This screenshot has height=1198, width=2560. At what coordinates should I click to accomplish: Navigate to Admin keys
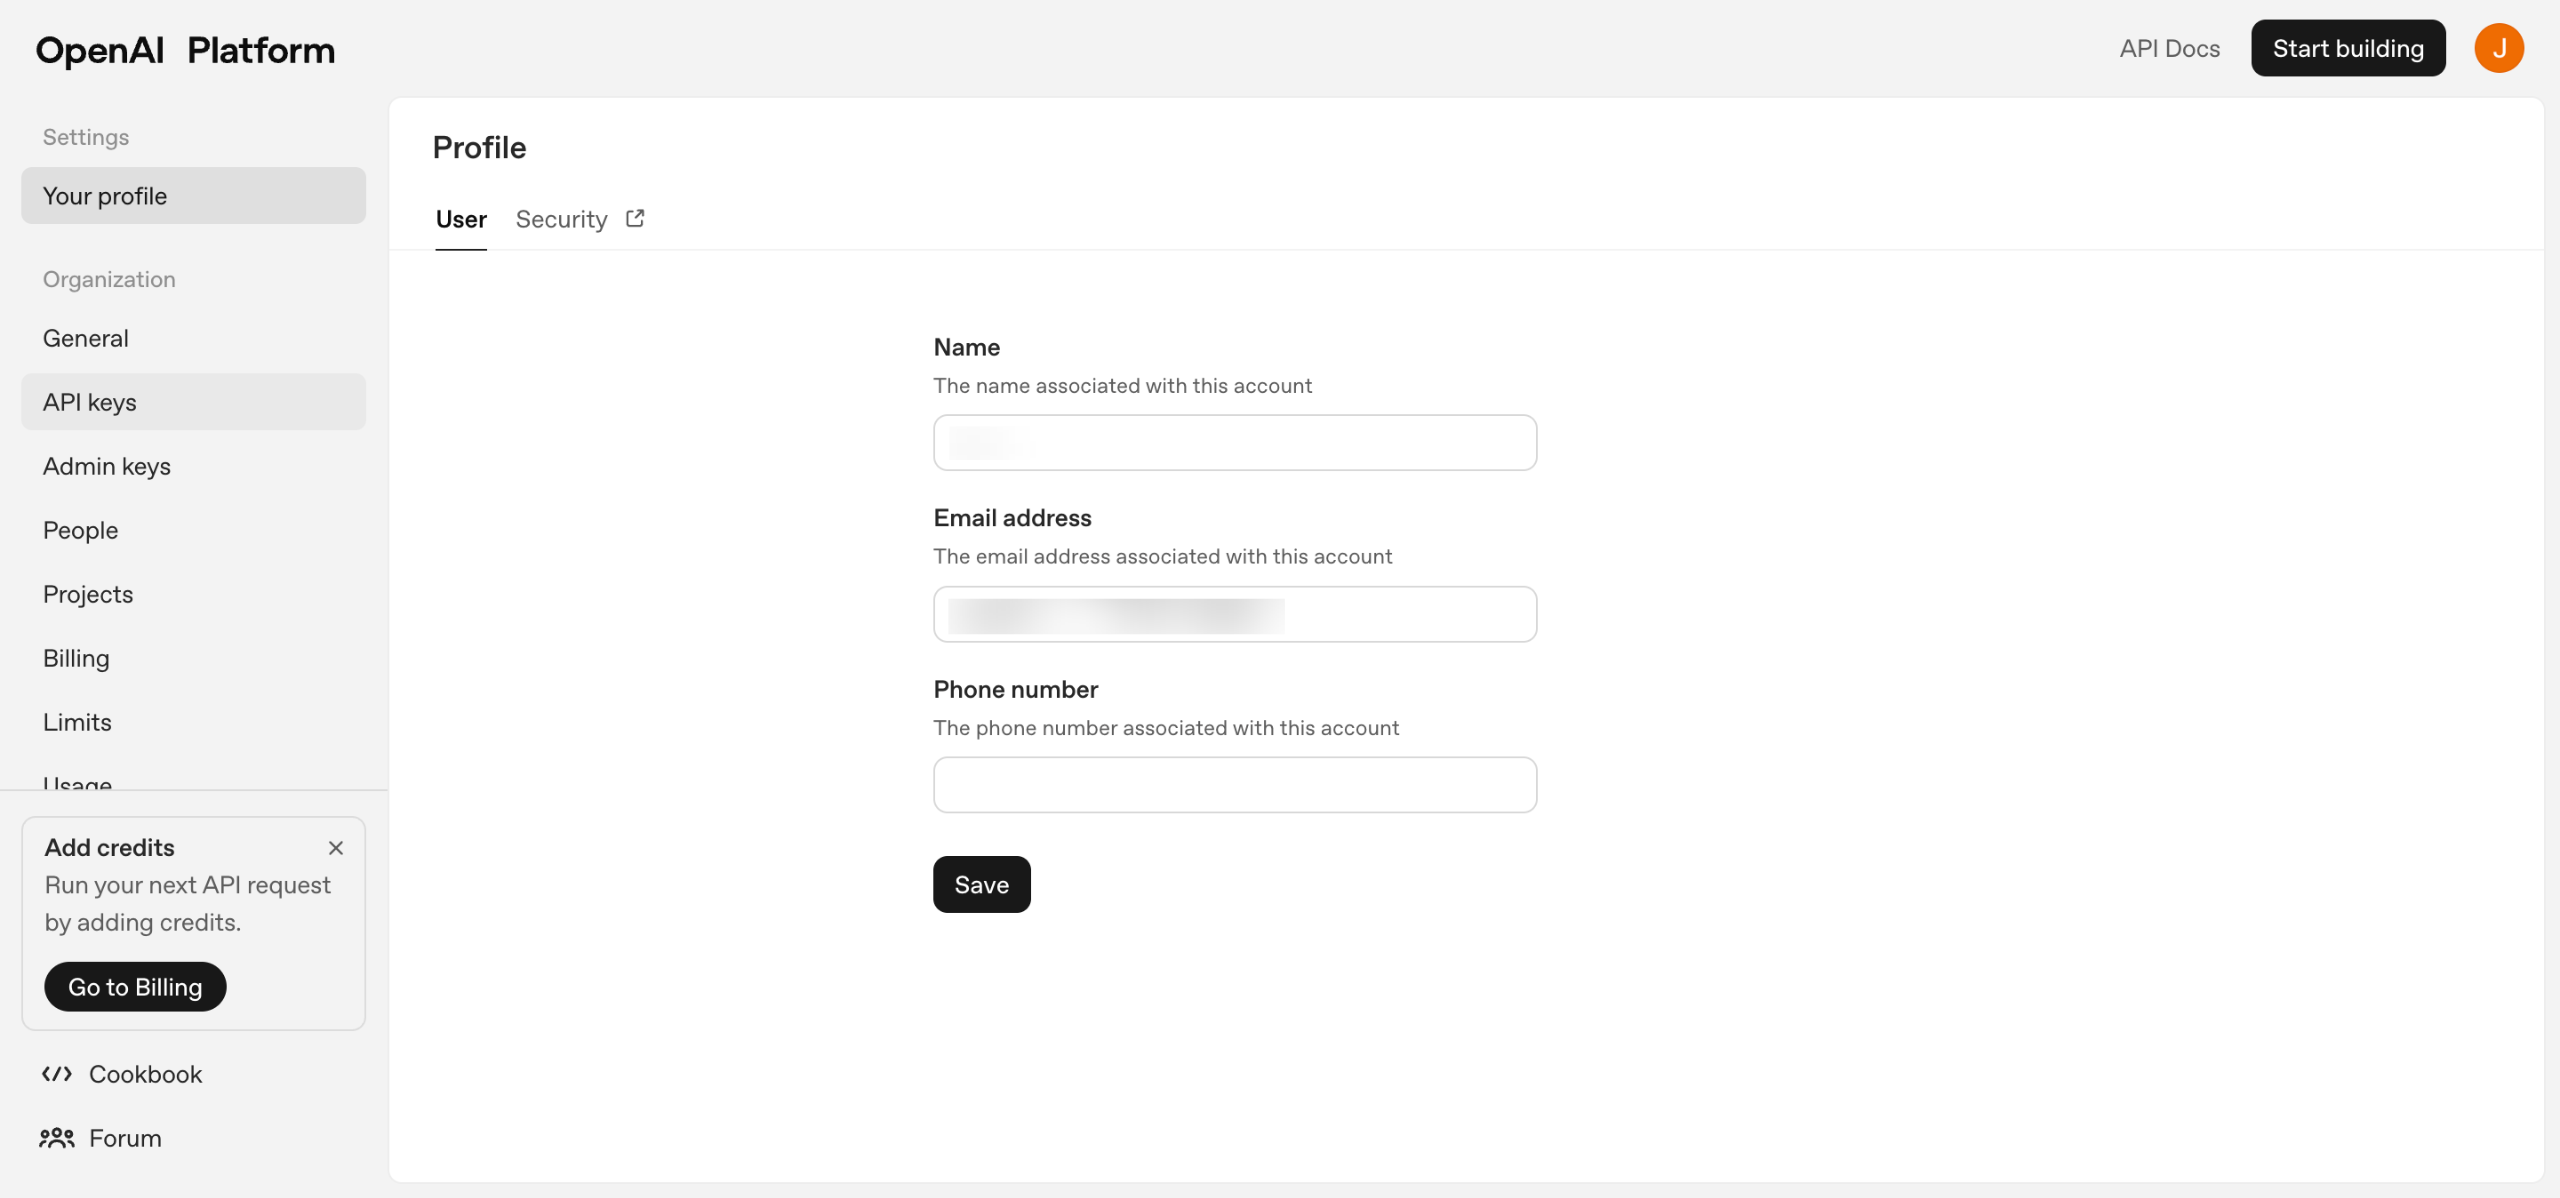click(x=107, y=466)
